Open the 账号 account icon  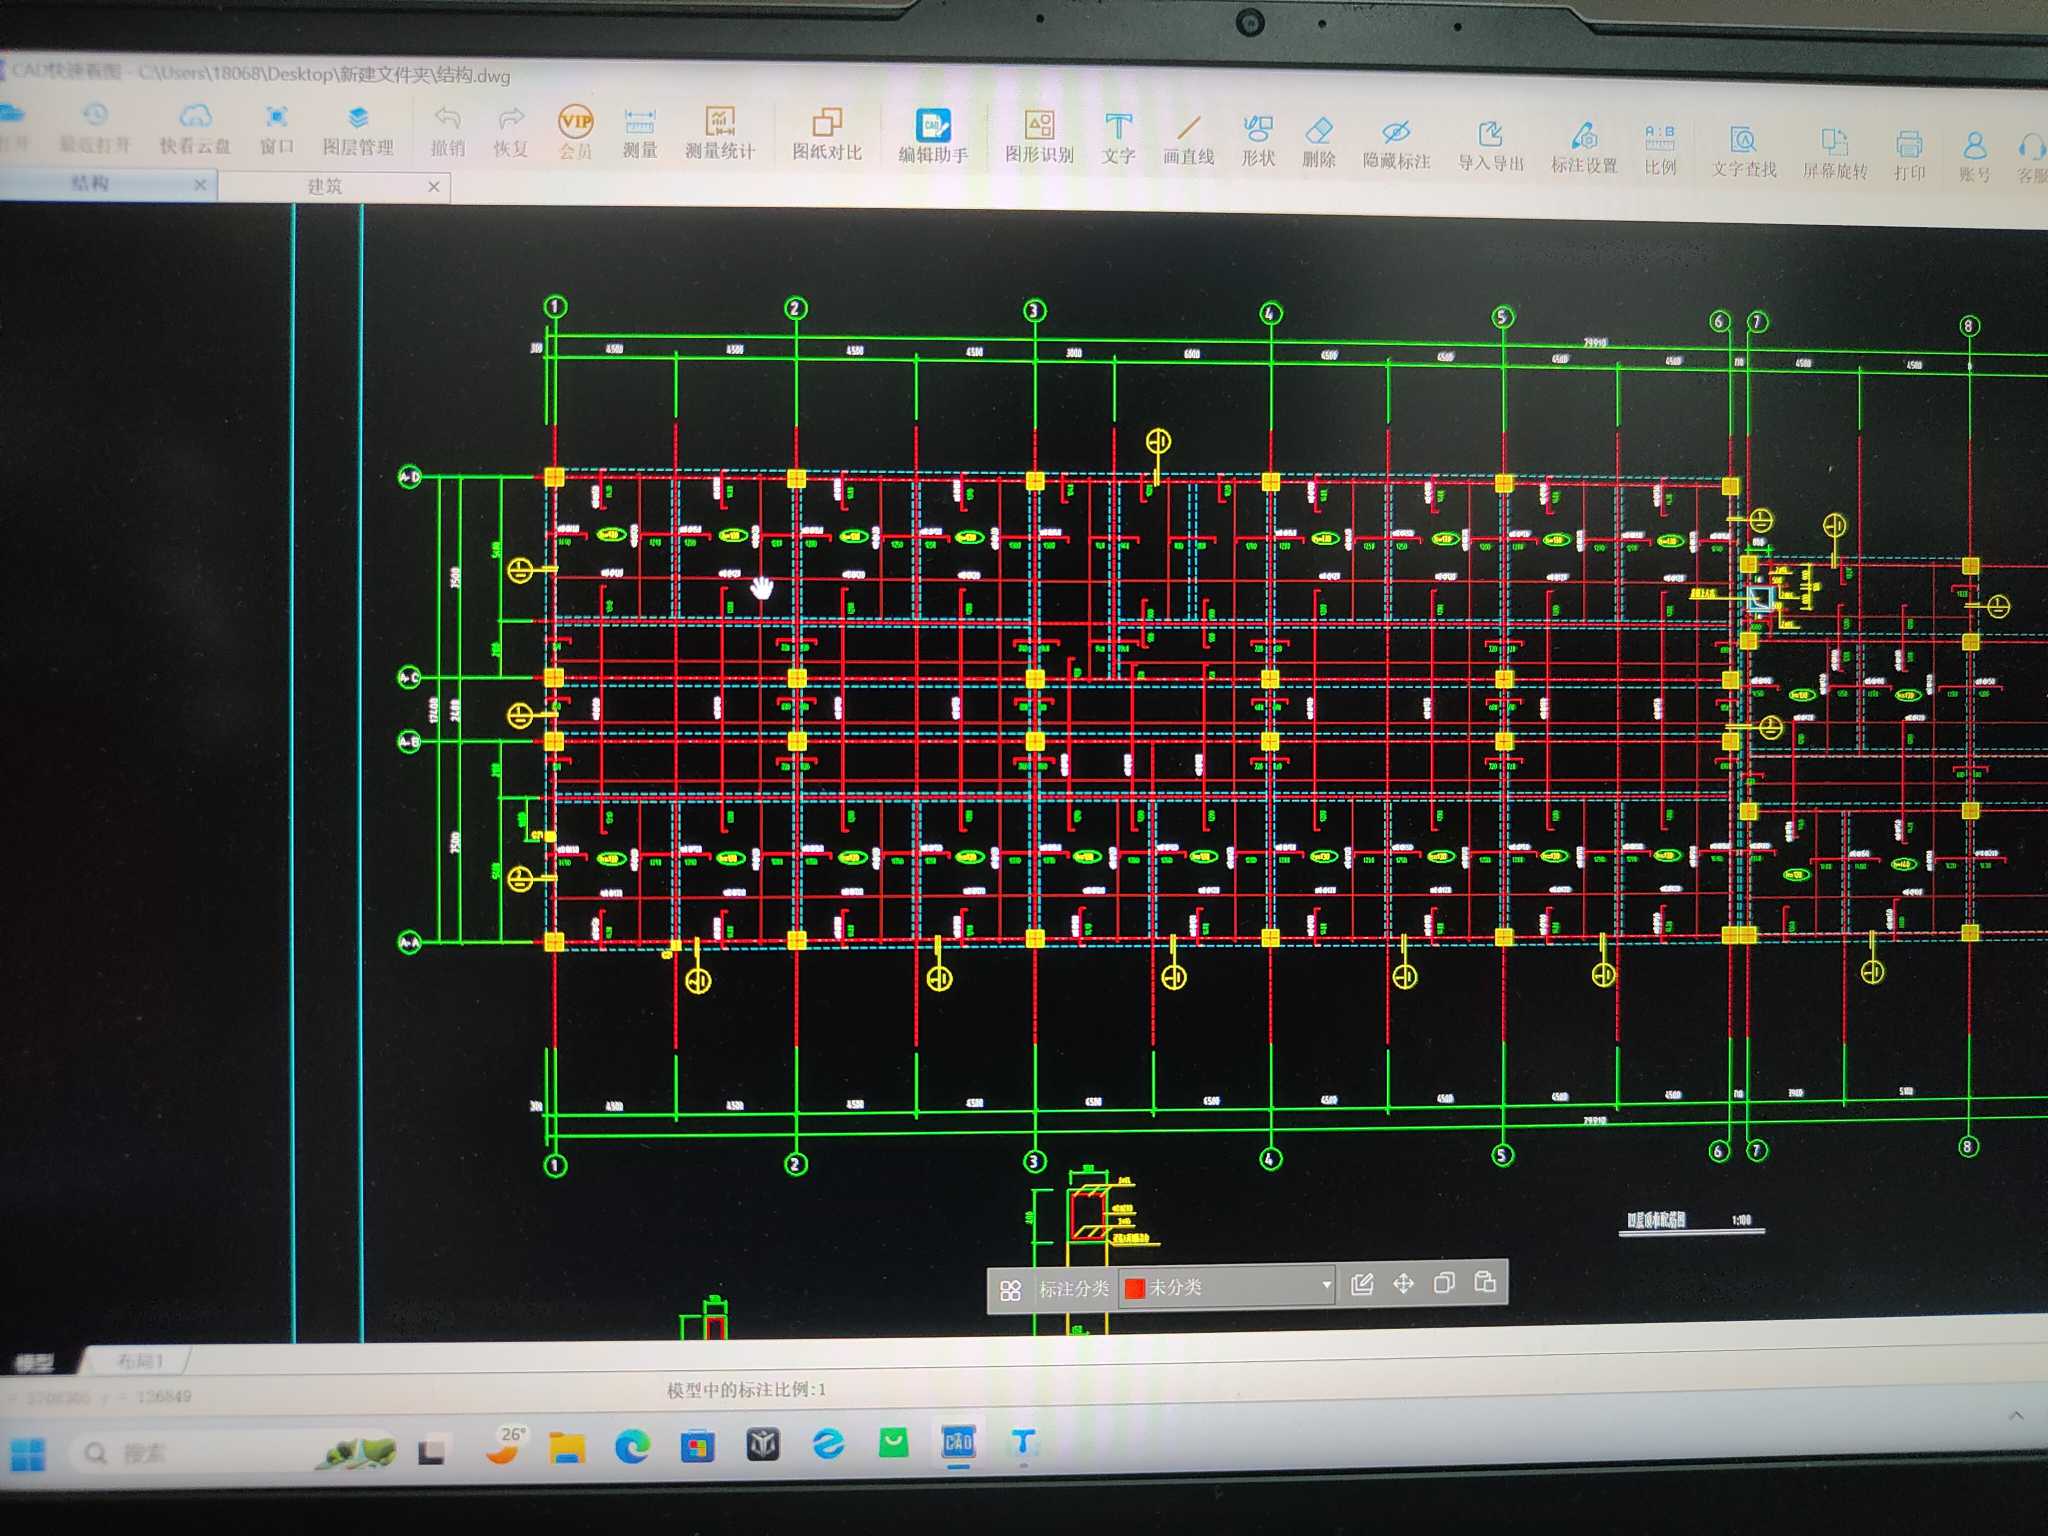coord(1974,158)
